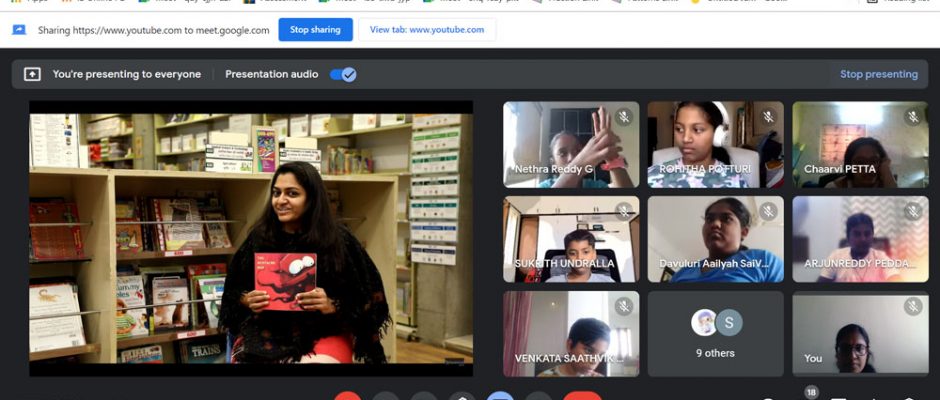Click the present-screen icon beside You're presenting

32,74
